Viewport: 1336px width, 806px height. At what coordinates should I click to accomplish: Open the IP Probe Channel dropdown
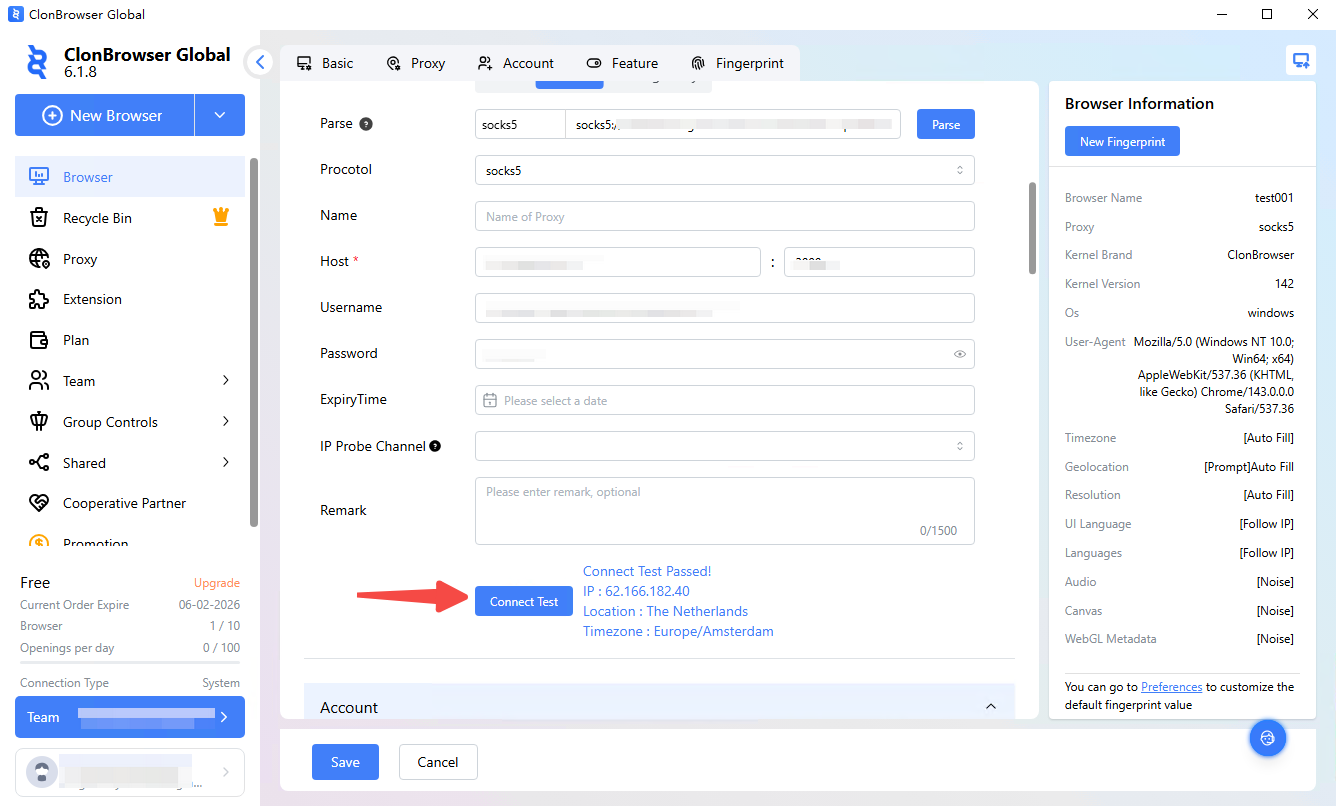(x=724, y=446)
